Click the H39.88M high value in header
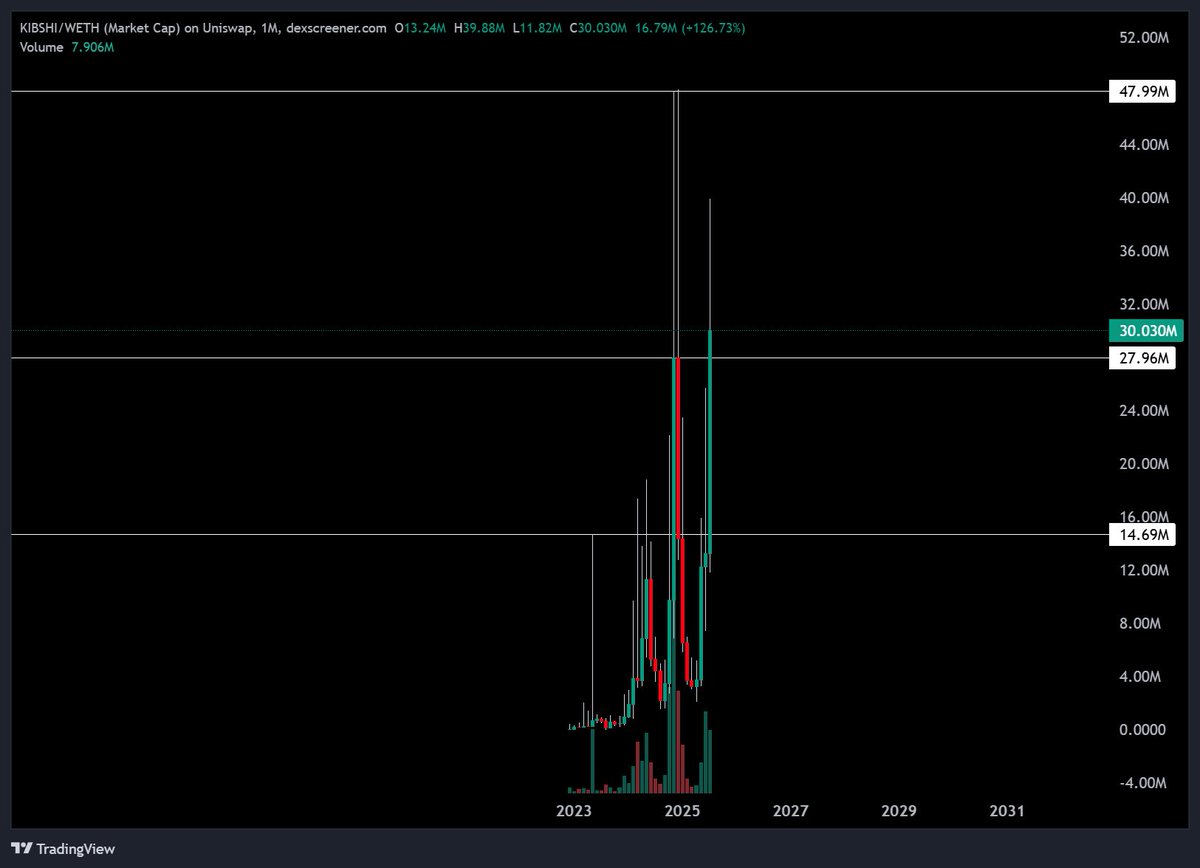 (x=480, y=29)
